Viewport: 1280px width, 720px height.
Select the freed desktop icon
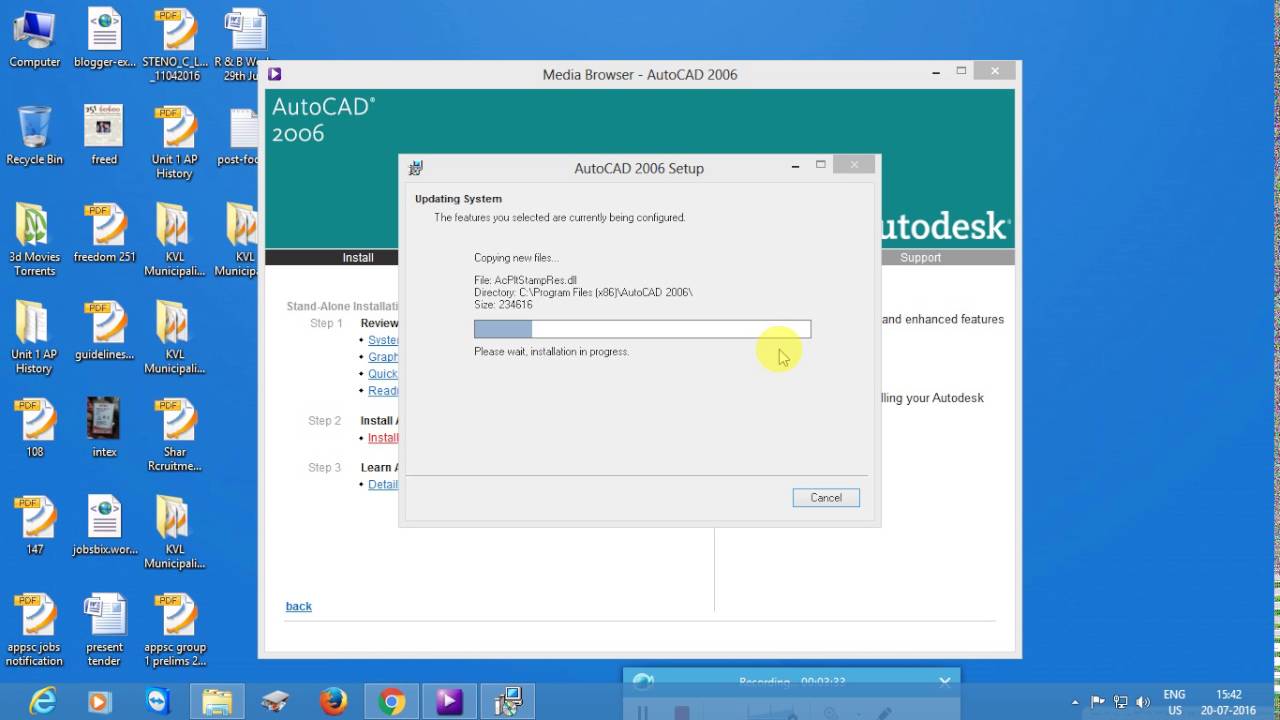[x=104, y=135]
